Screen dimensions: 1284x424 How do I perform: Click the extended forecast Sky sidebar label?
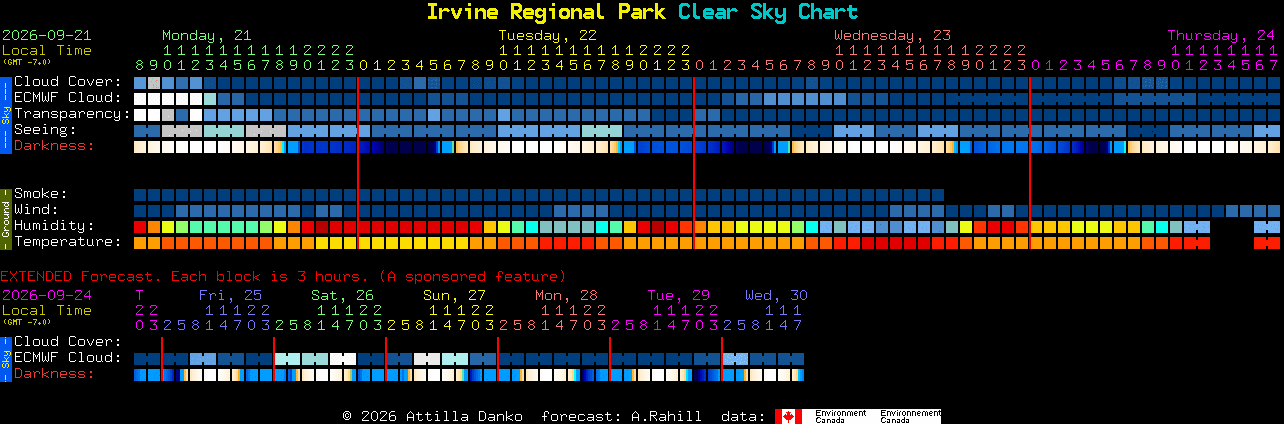click(x=5, y=358)
